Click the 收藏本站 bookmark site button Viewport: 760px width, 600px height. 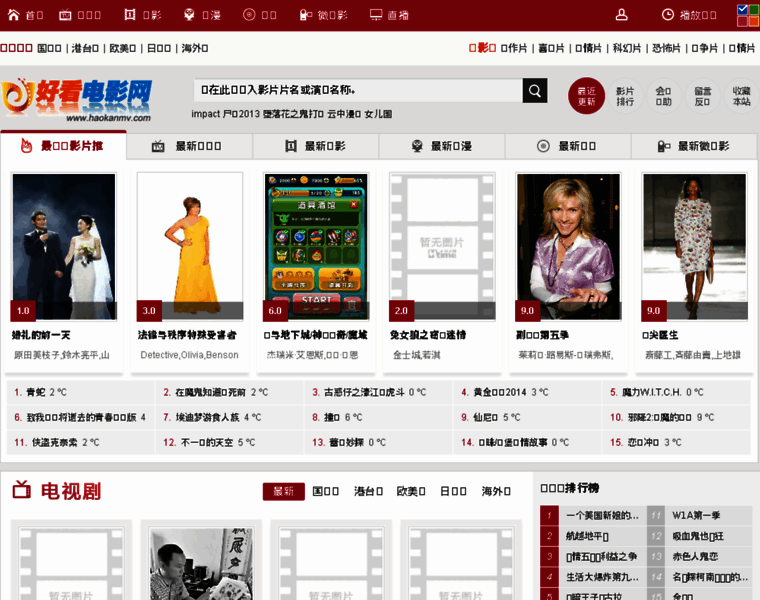pos(741,96)
